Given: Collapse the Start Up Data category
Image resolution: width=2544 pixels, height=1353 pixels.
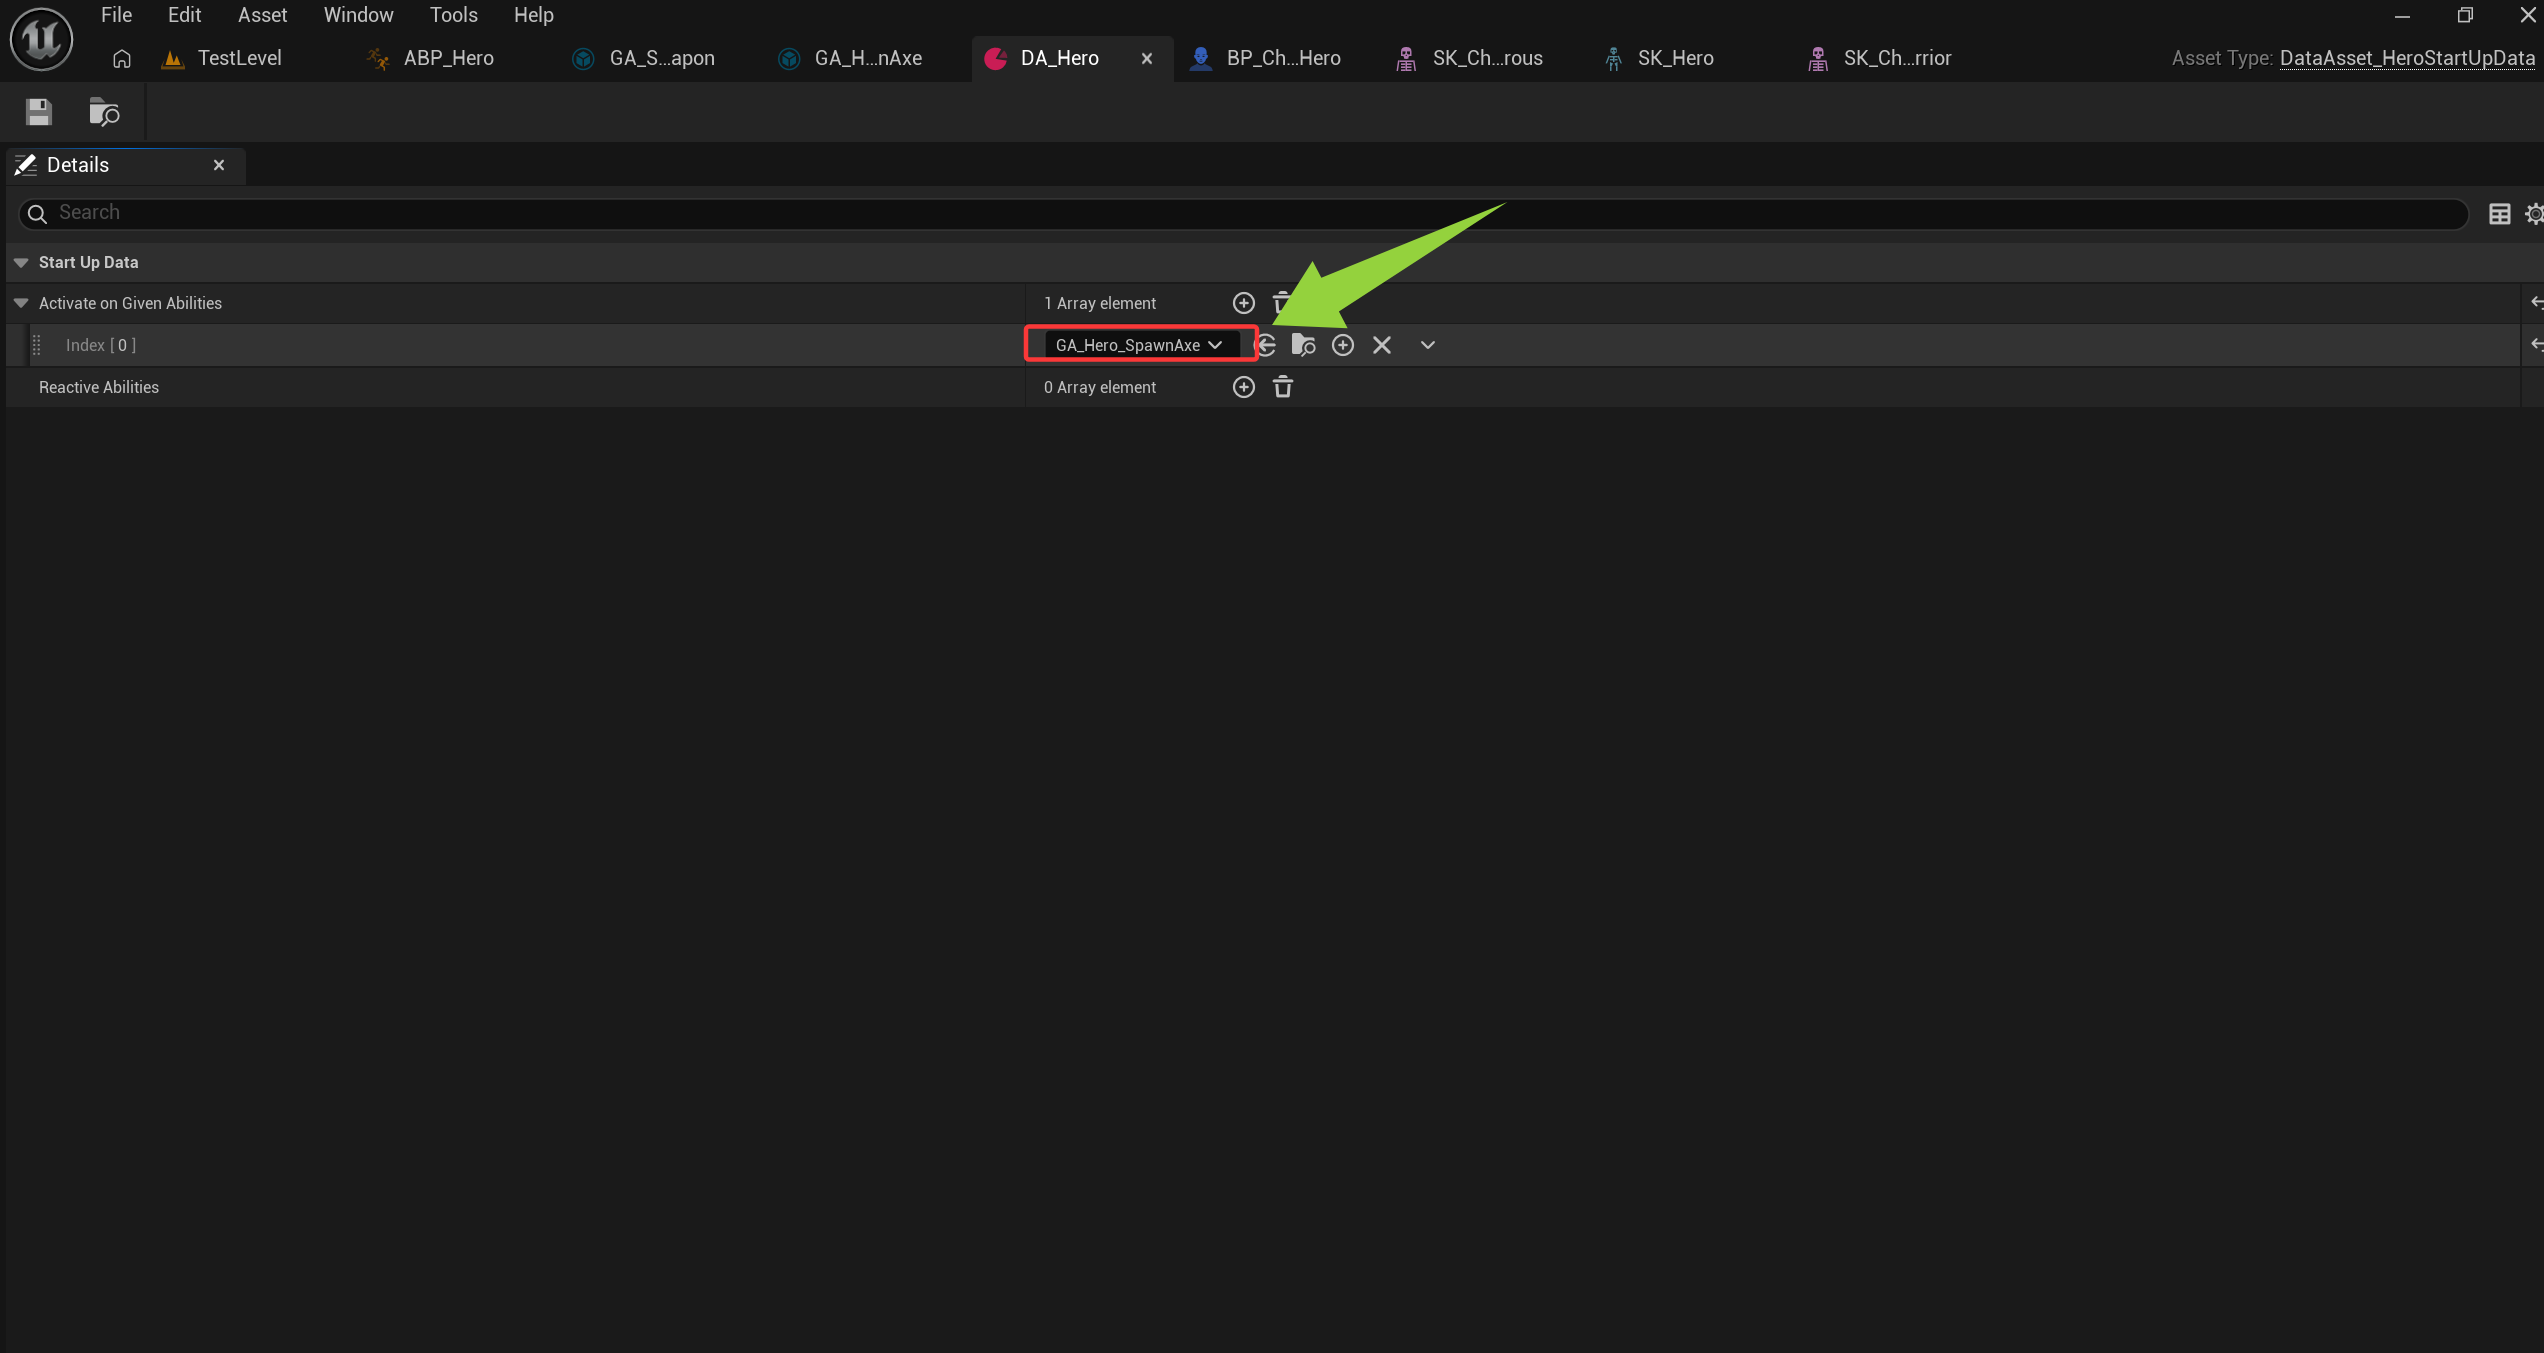Looking at the screenshot, I should click(x=21, y=262).
